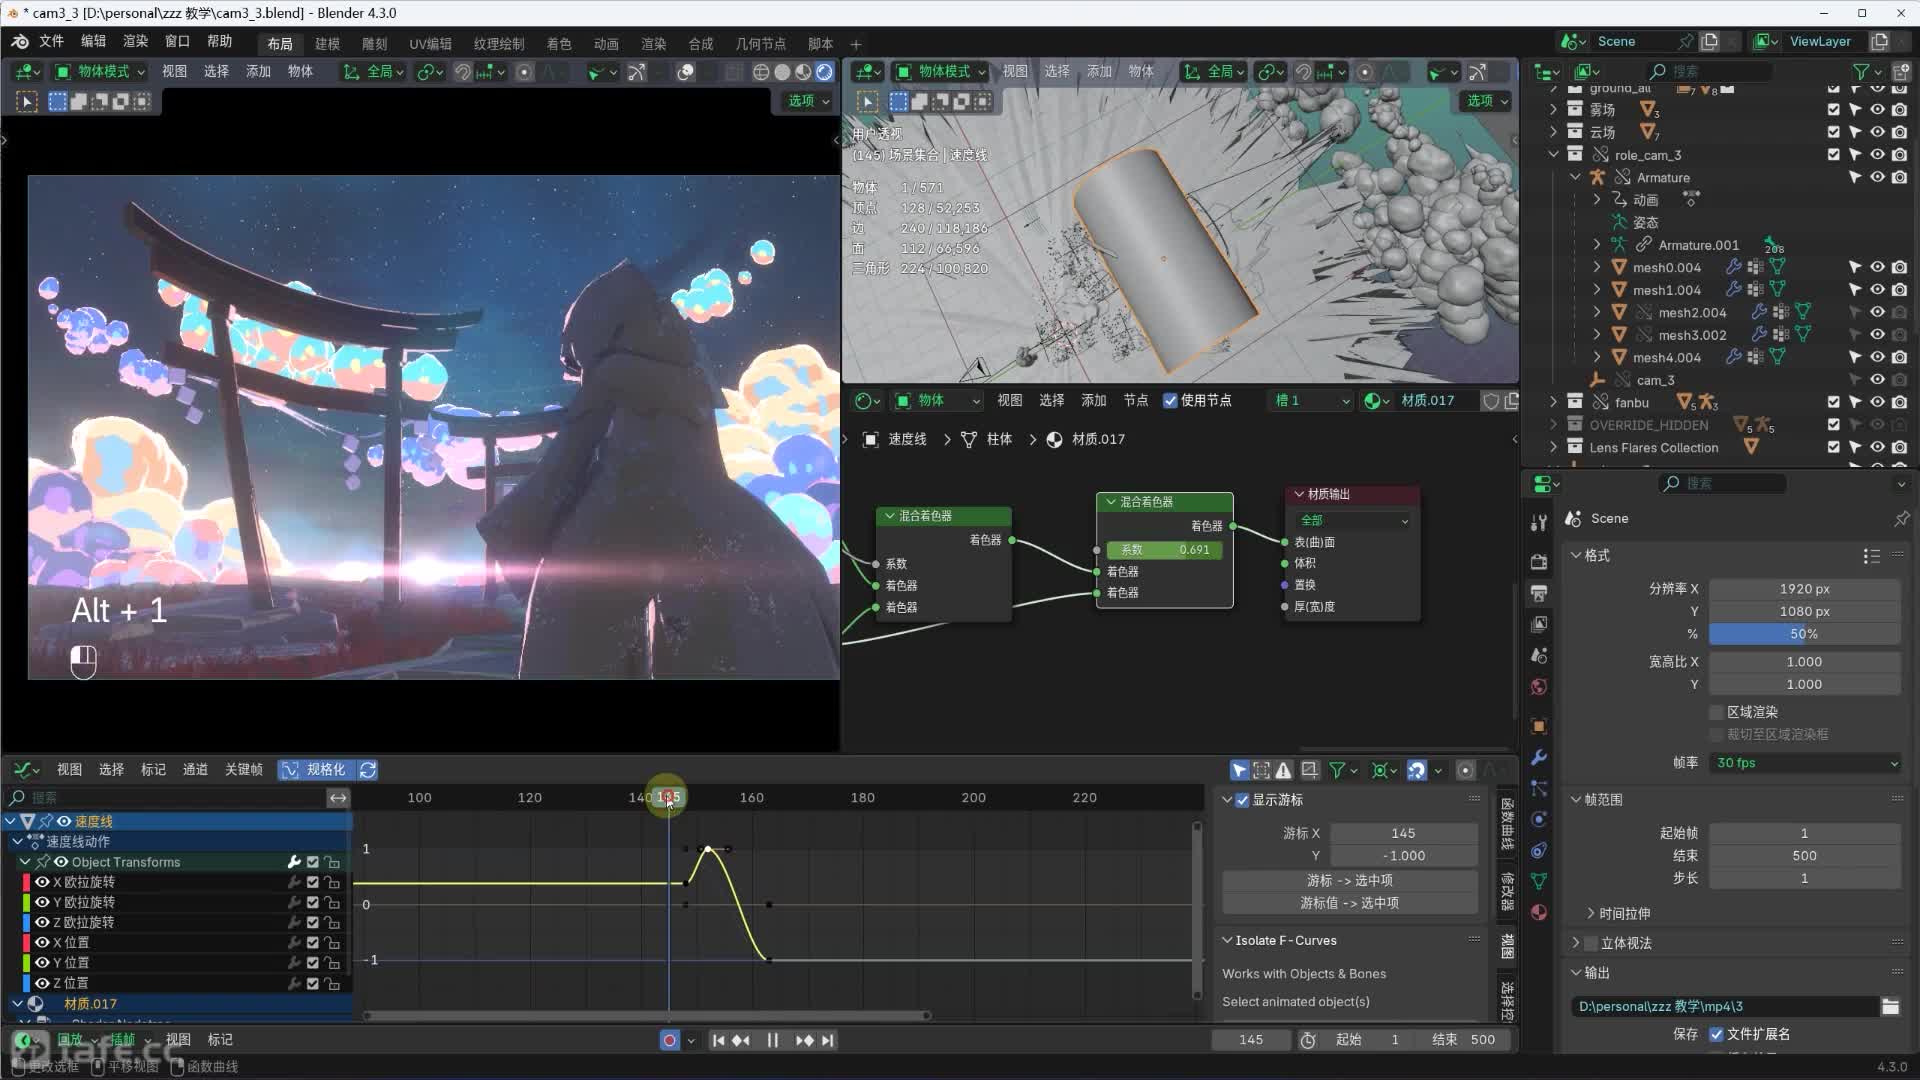Jump to first frame playback icon
This screenshot has height=1080, width=1920.
pyautogui.click(x=718, y=1040)
